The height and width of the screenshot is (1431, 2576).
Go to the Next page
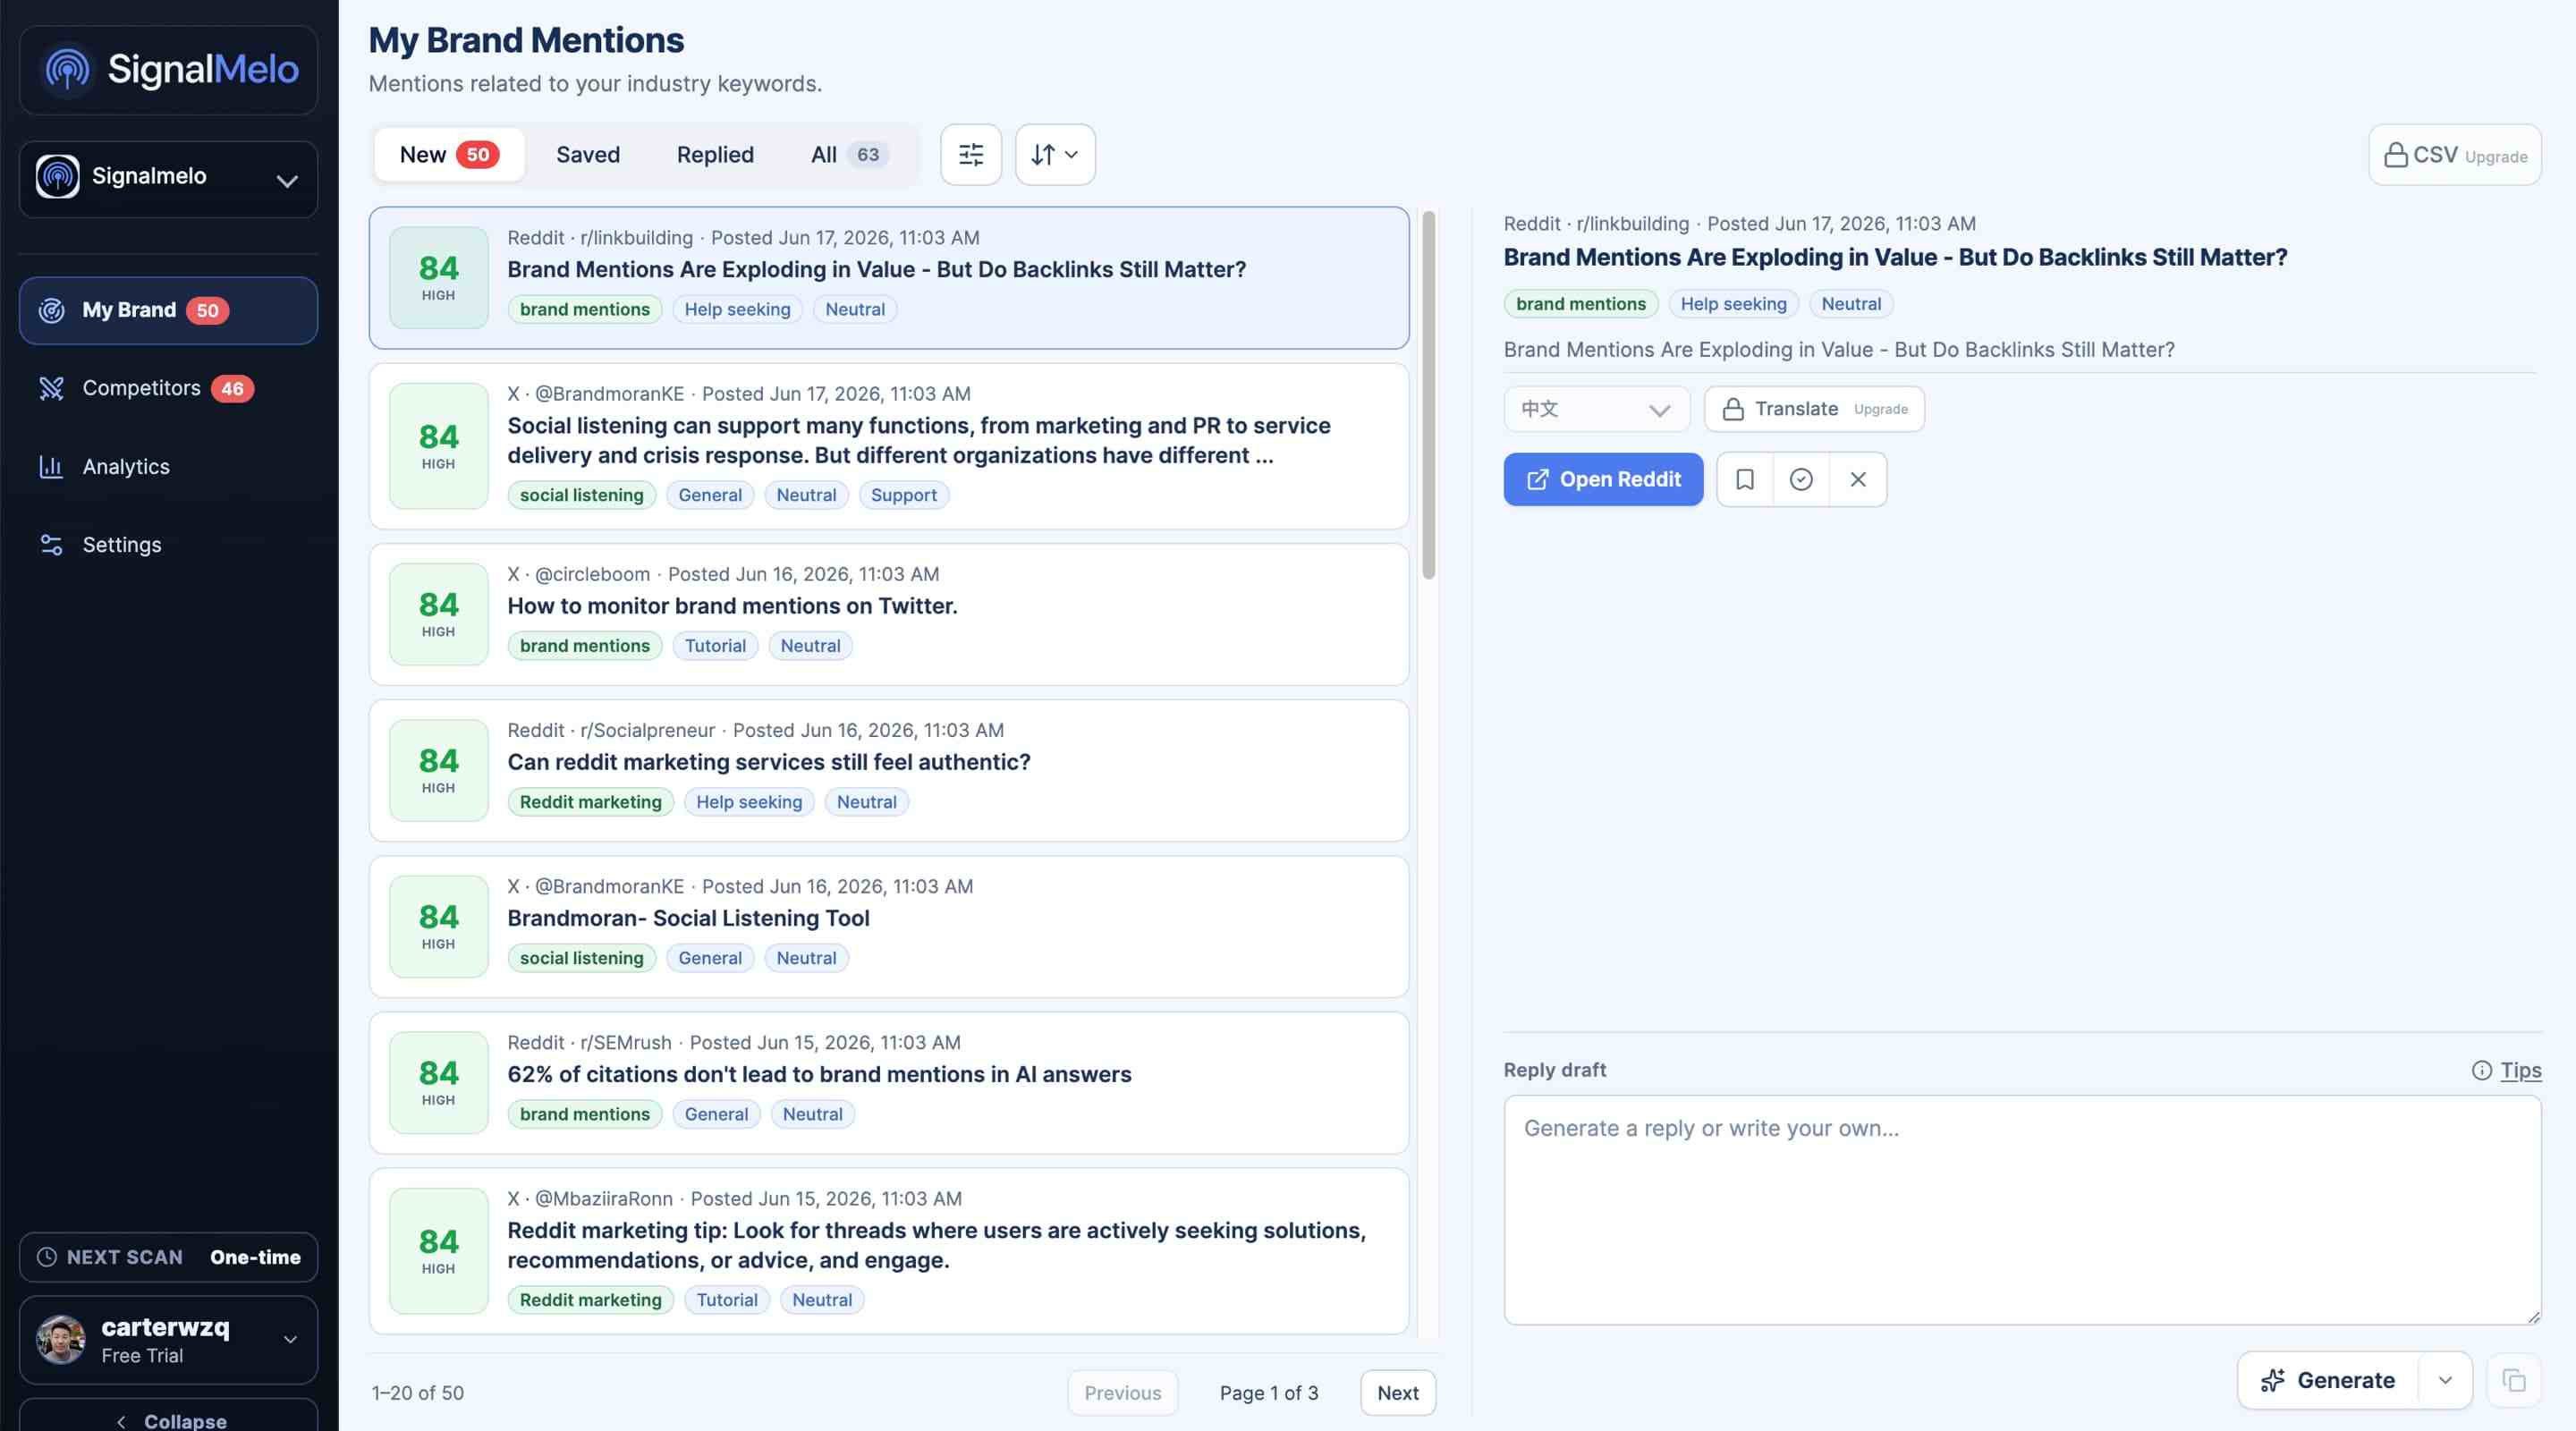[1397, 1393]
